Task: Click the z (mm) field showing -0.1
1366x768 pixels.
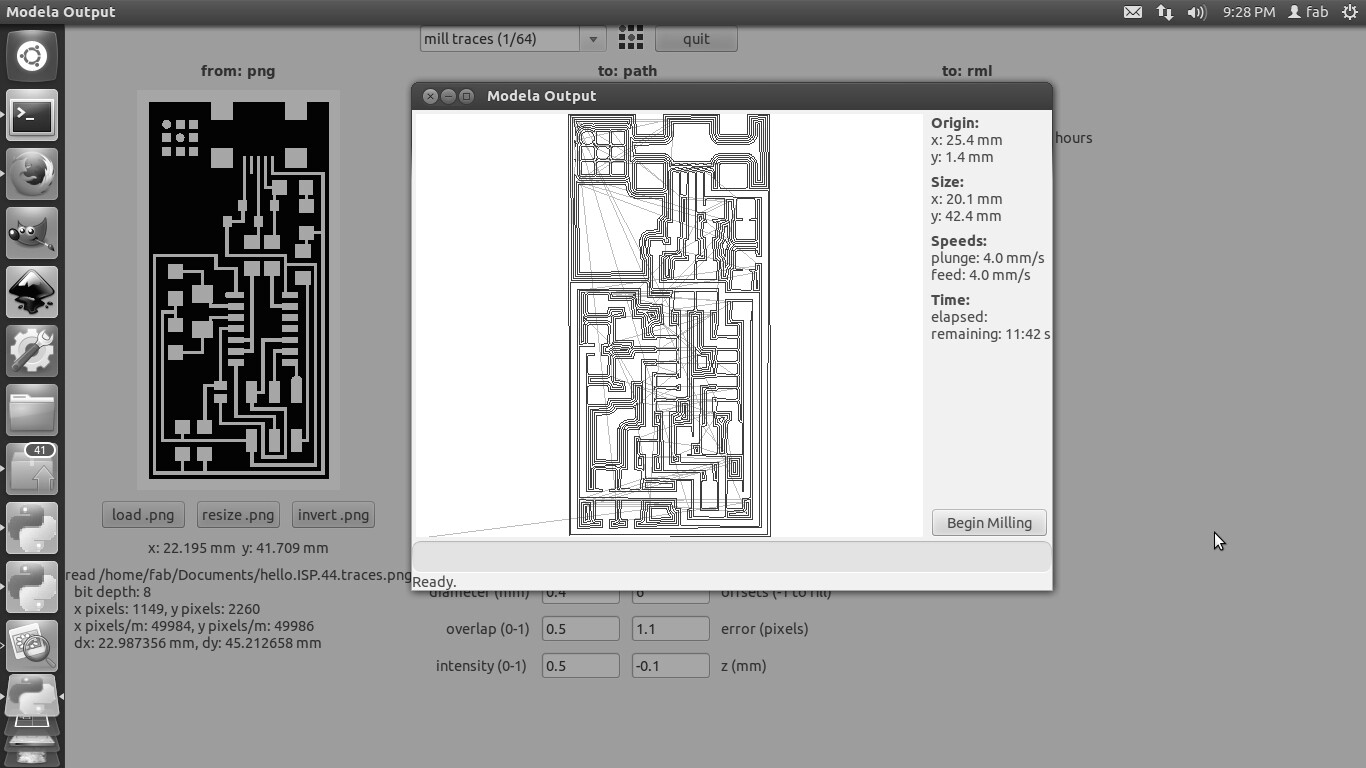Action: (x=670, y=666)
